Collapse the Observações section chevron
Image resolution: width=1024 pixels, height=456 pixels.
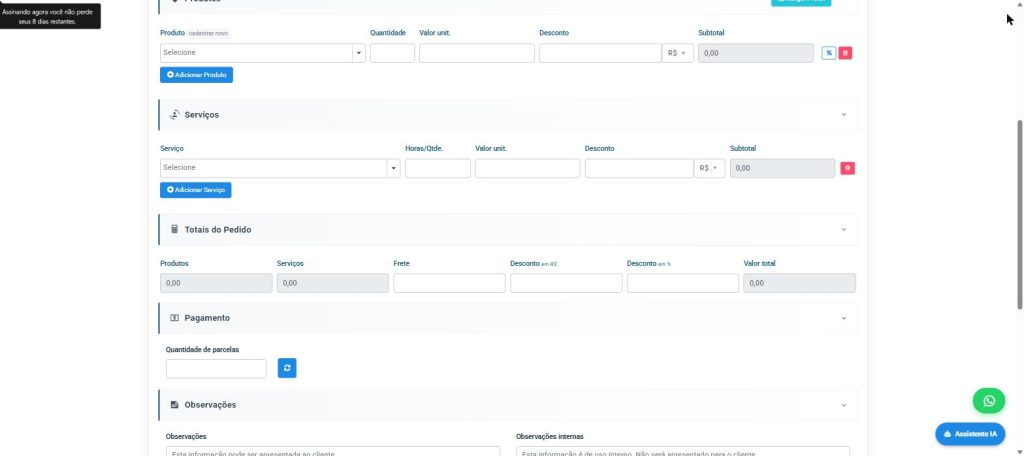843,405
